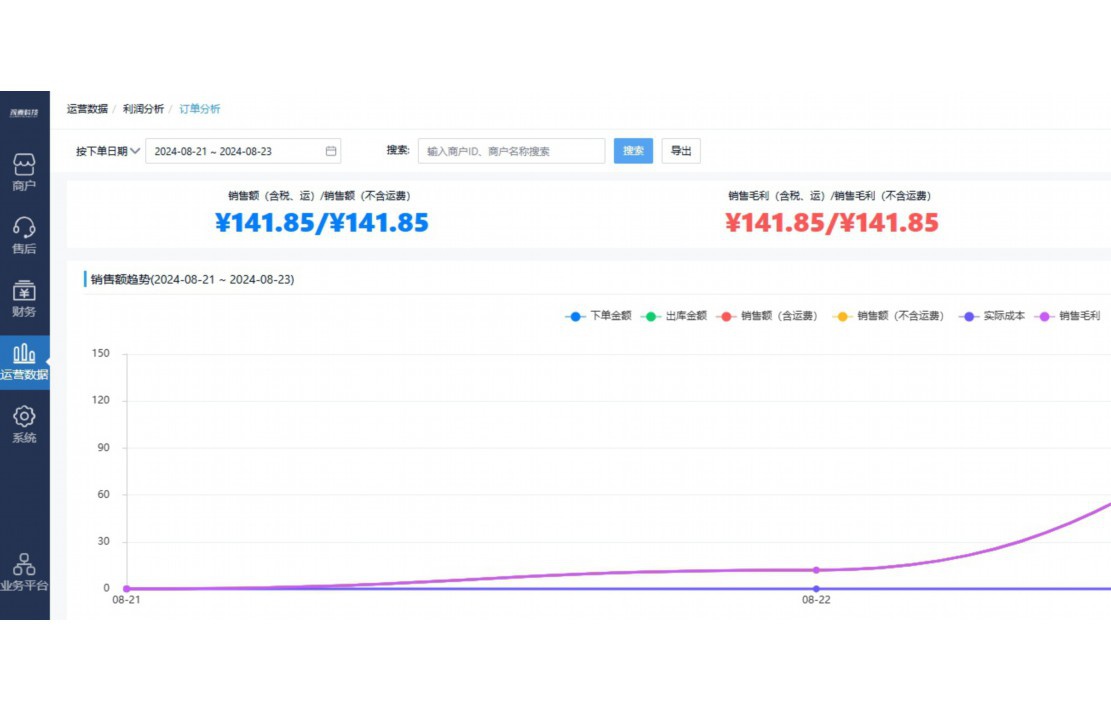Click the 导出 export button
1111x711 pixels.
[680, 150]
